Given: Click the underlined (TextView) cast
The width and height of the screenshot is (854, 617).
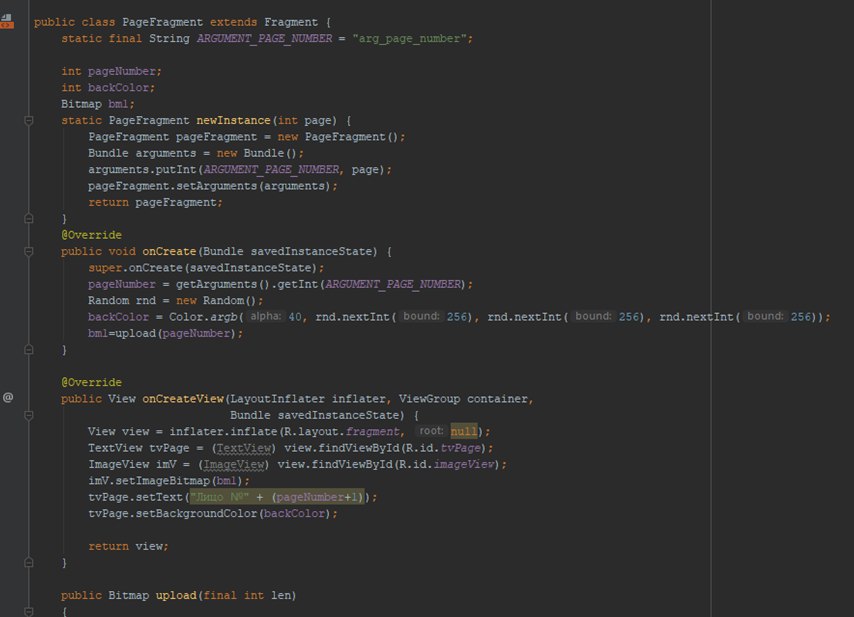Looking at the screenshot, I should coord(243,448).
